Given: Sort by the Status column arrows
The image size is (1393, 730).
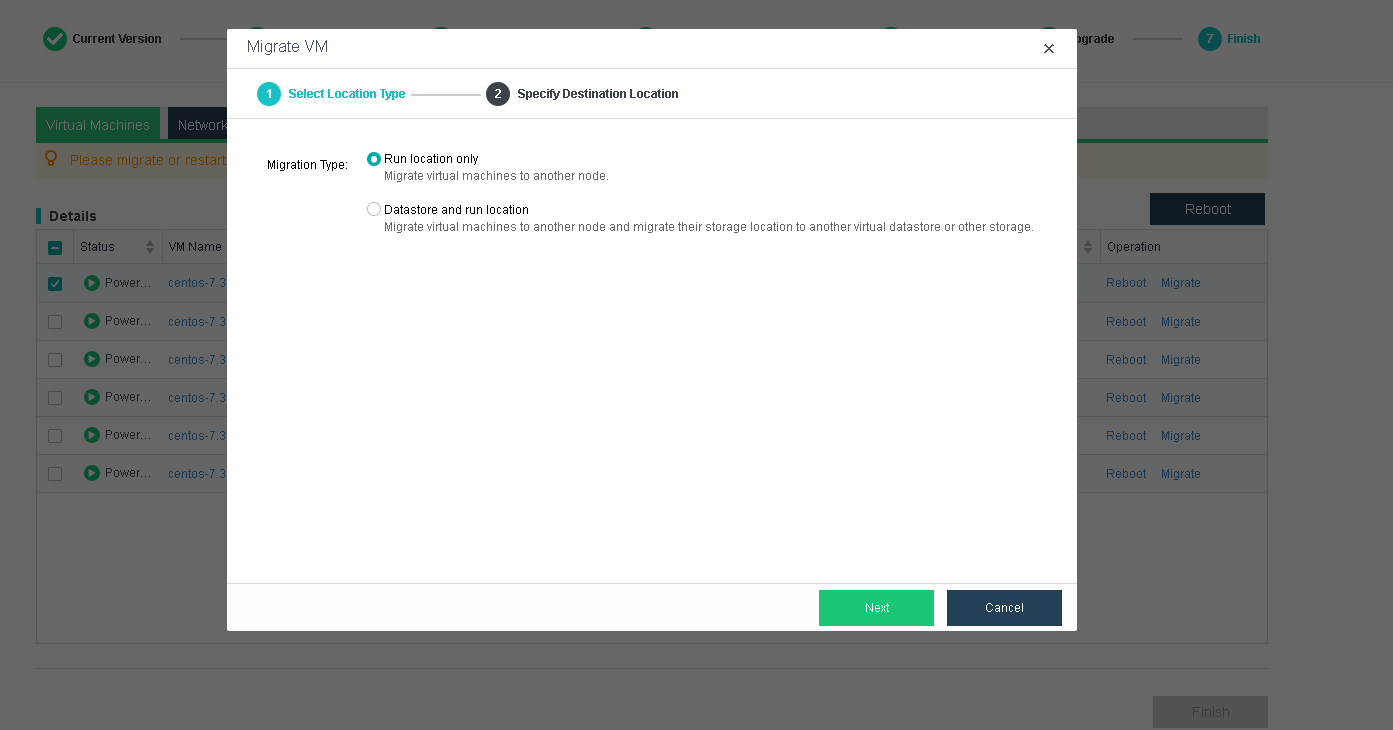Looking at the screenshot, I should pos(150,247).
